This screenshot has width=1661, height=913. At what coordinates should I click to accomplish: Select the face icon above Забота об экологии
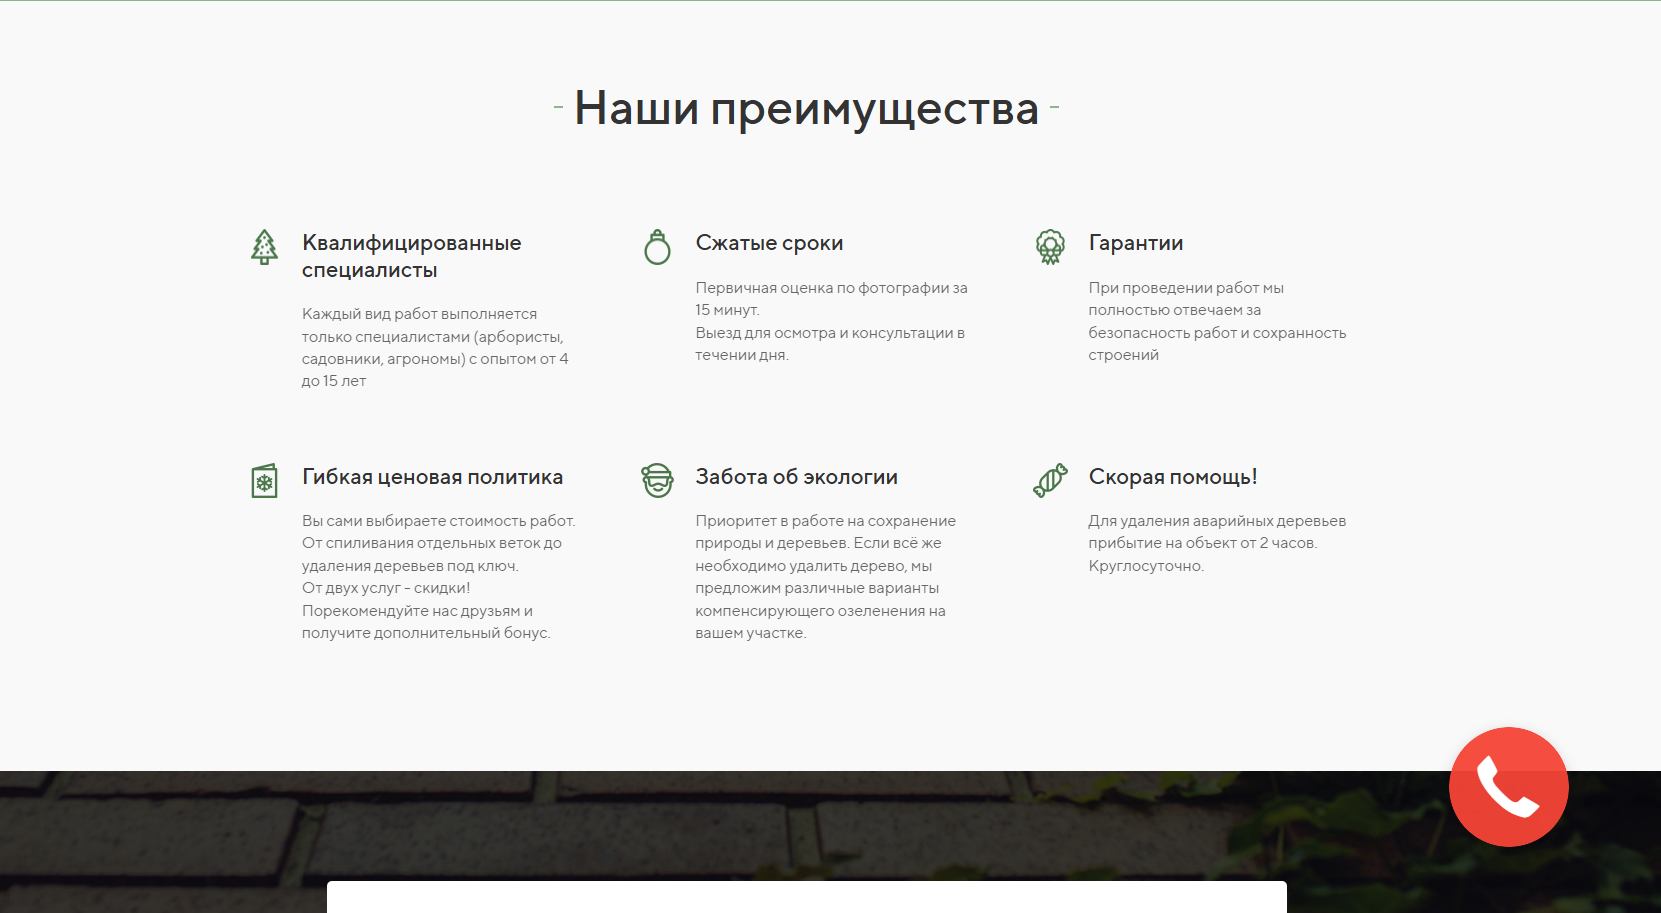click(657, 480)
